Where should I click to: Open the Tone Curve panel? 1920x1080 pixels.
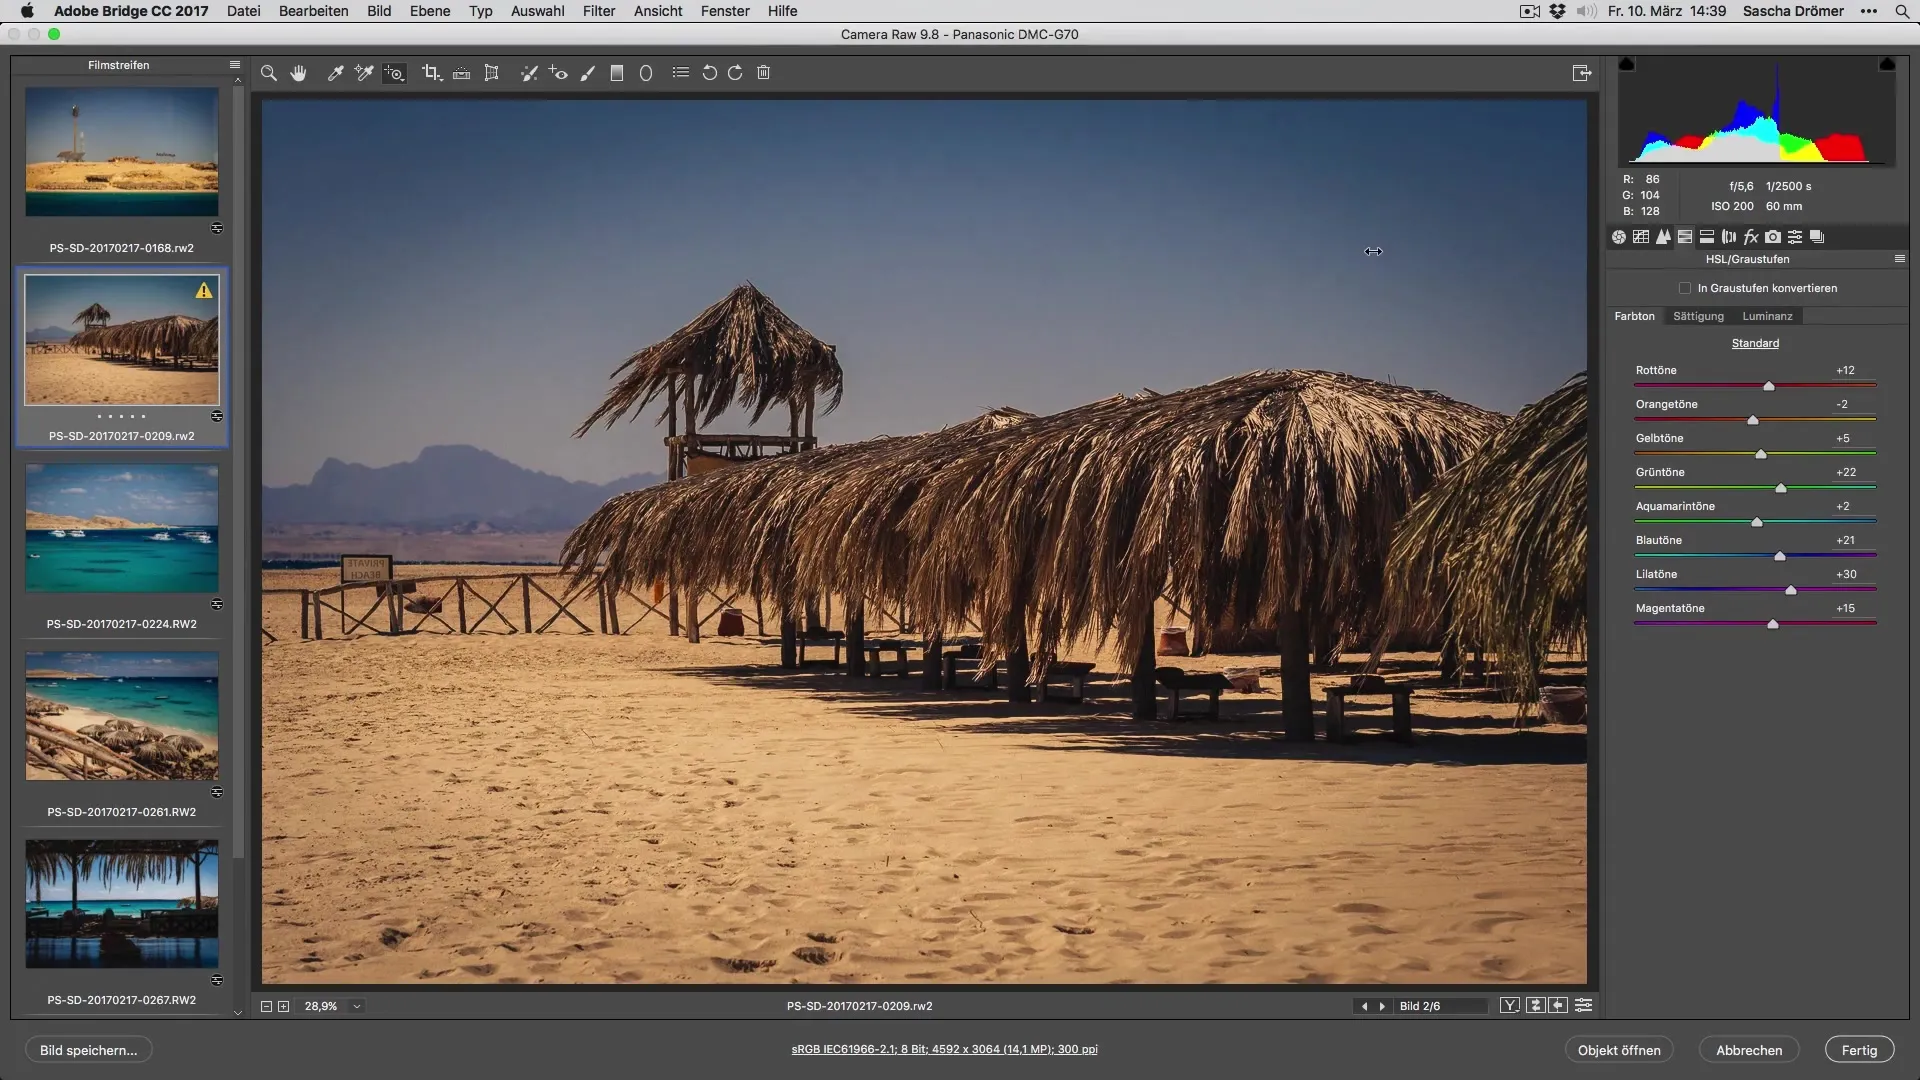1641,237
